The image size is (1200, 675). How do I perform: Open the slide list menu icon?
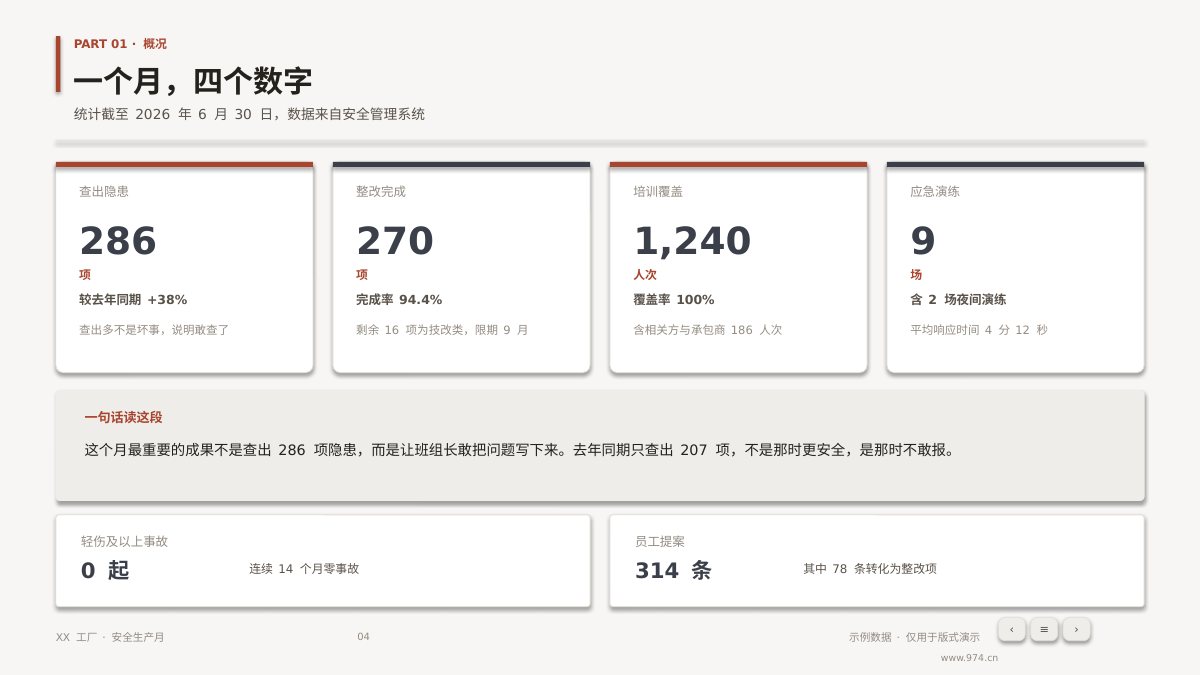(1044, 629)
